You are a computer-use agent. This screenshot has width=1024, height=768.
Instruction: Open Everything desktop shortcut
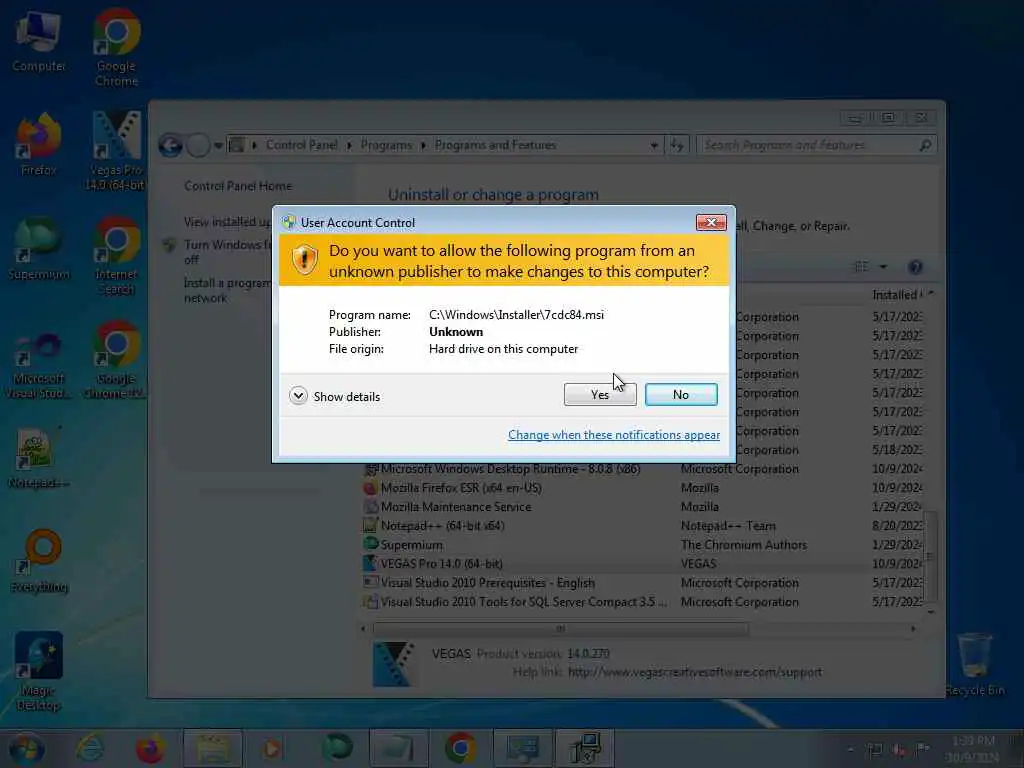pyautogui.click(x=40, y=562)
